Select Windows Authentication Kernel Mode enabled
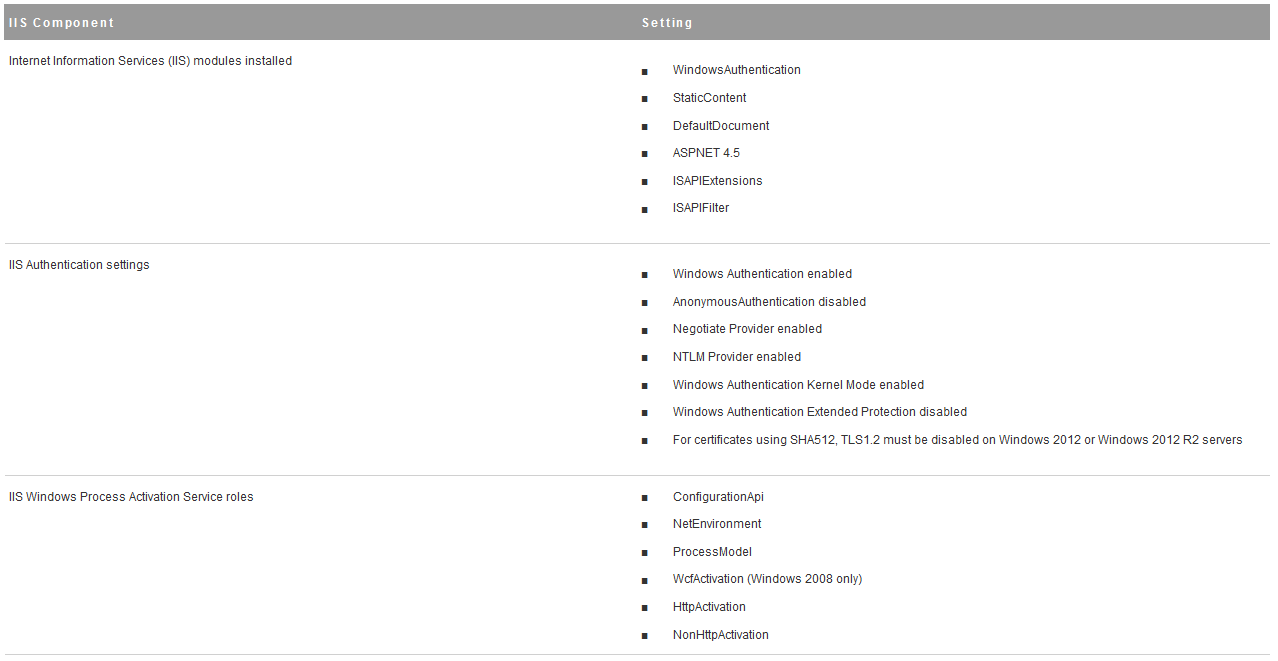1278x661 pixels. pos(798,385)
